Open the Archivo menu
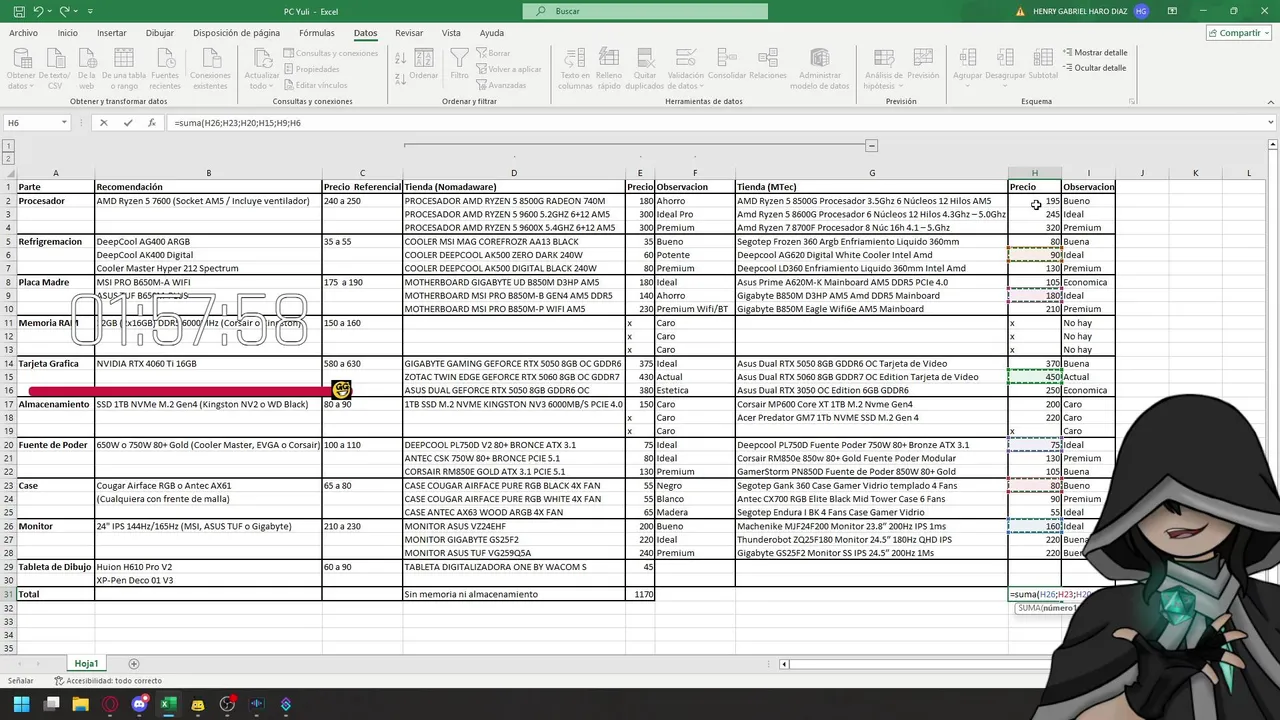This screenshot has height=720, width=1280. click(23, 33)
